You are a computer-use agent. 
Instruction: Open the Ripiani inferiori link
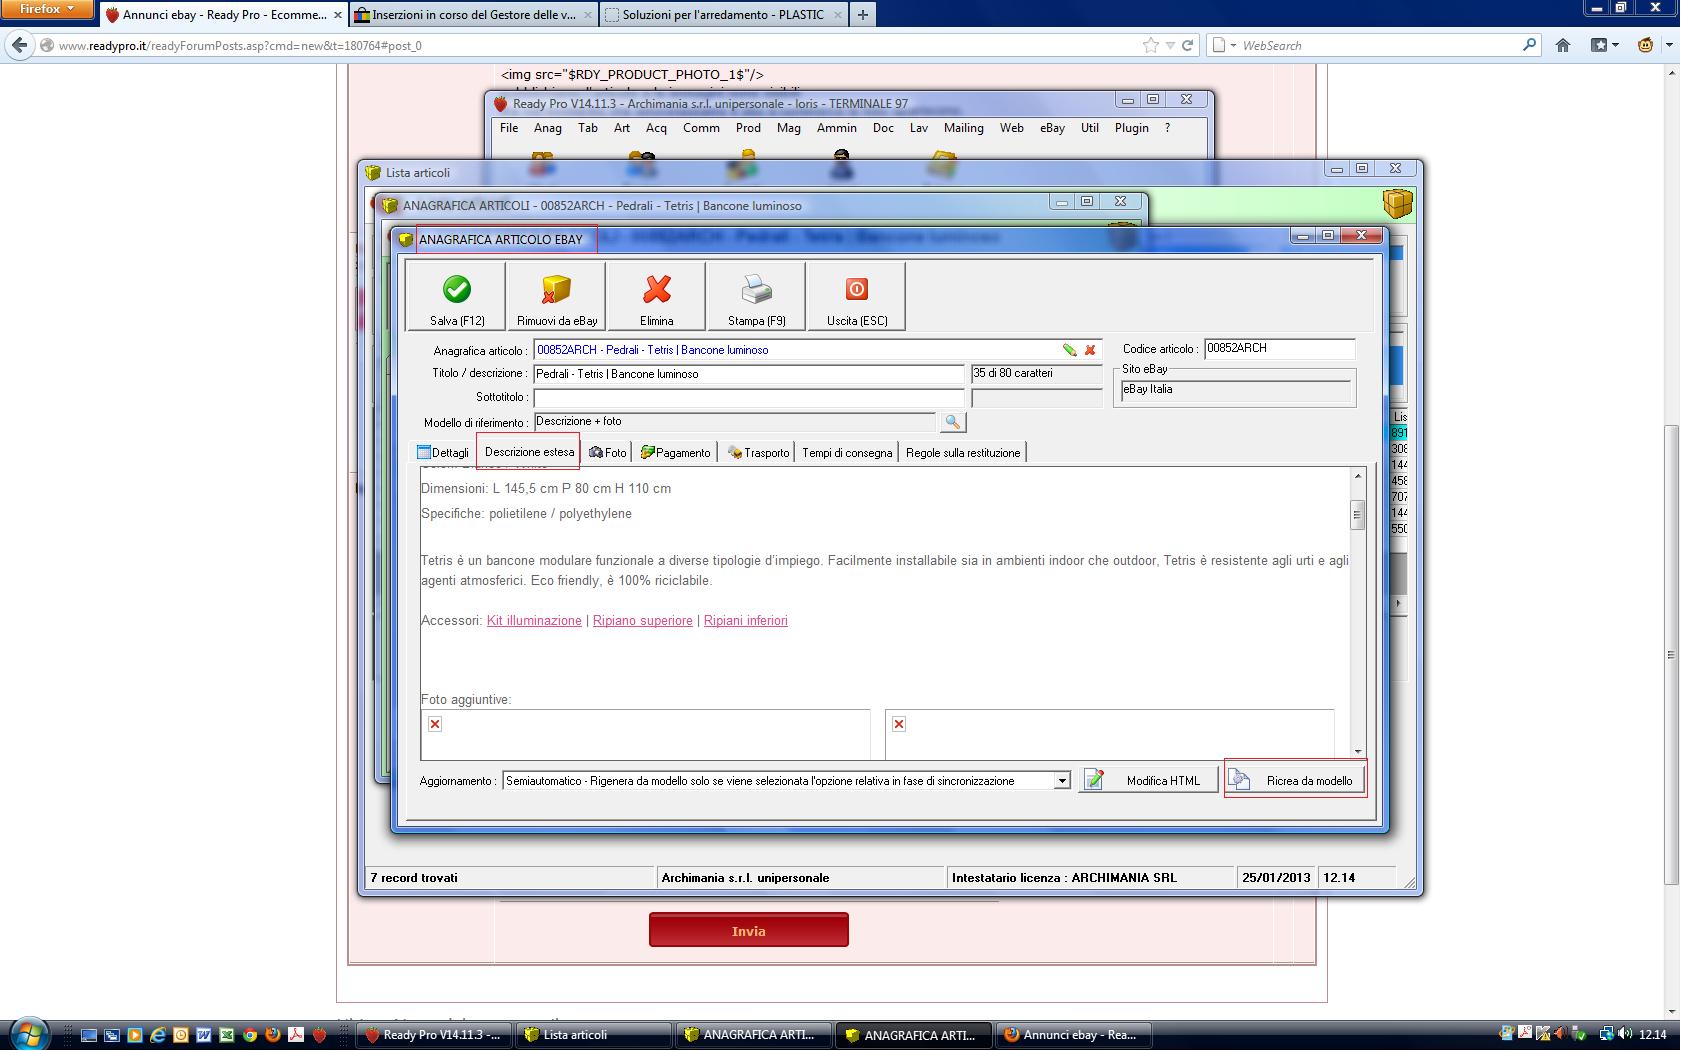746,621
